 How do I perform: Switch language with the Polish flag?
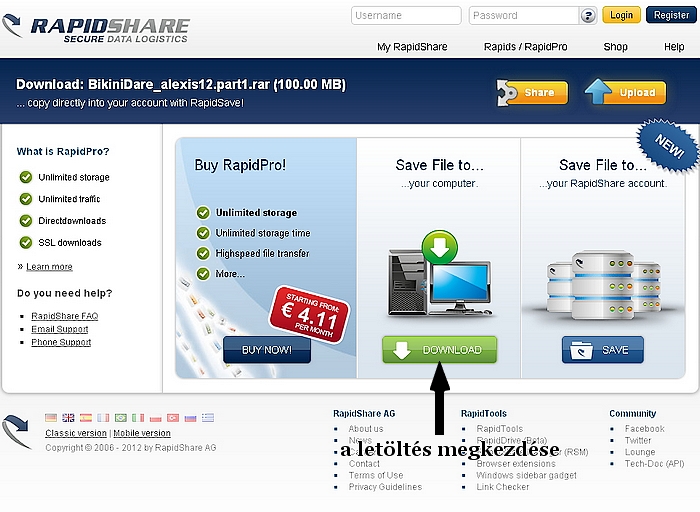[x=155, y=418]
